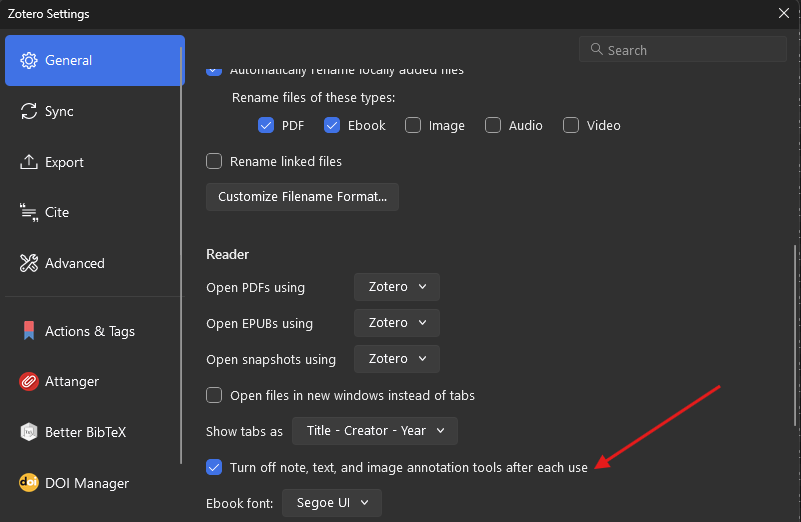Viewport: 801px width, 522px height.
Task: Click the yellow DOI Manager icon
Action: click(29, 483)
